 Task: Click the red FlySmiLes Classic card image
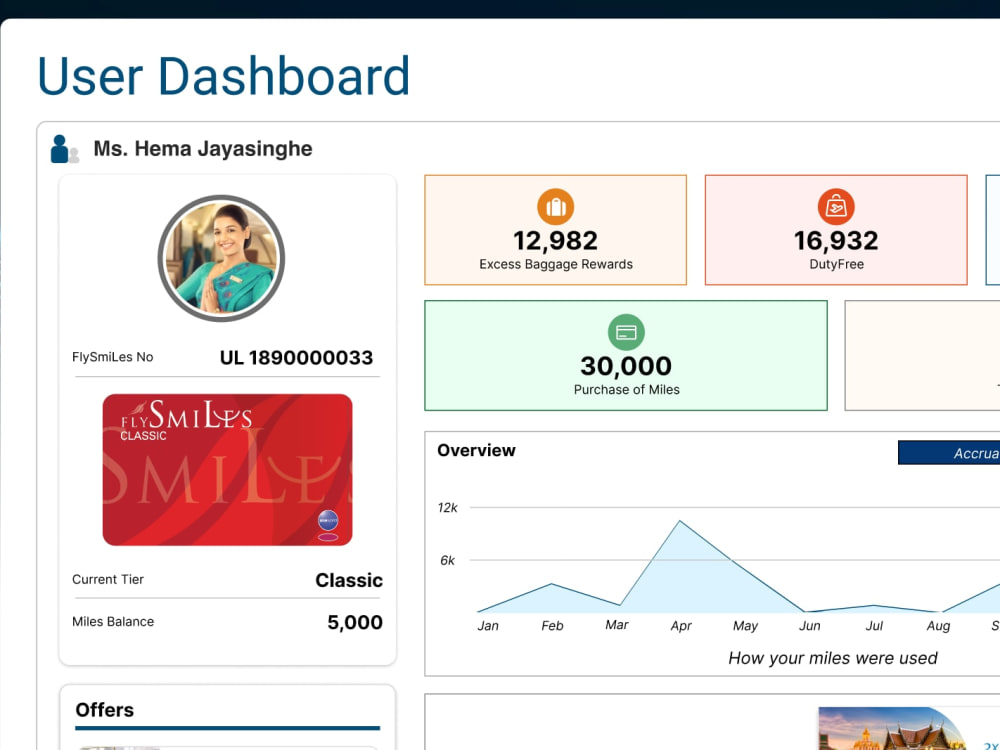[x=227, y=469]
